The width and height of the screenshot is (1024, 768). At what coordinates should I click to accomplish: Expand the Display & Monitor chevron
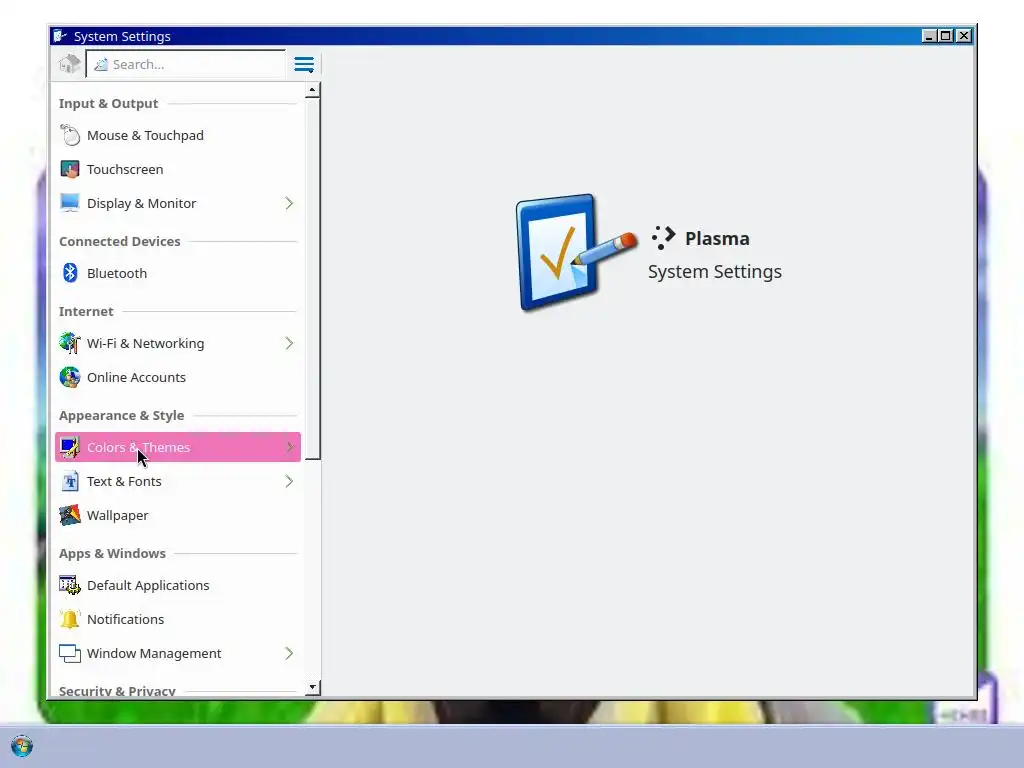[x=289, y=203]
